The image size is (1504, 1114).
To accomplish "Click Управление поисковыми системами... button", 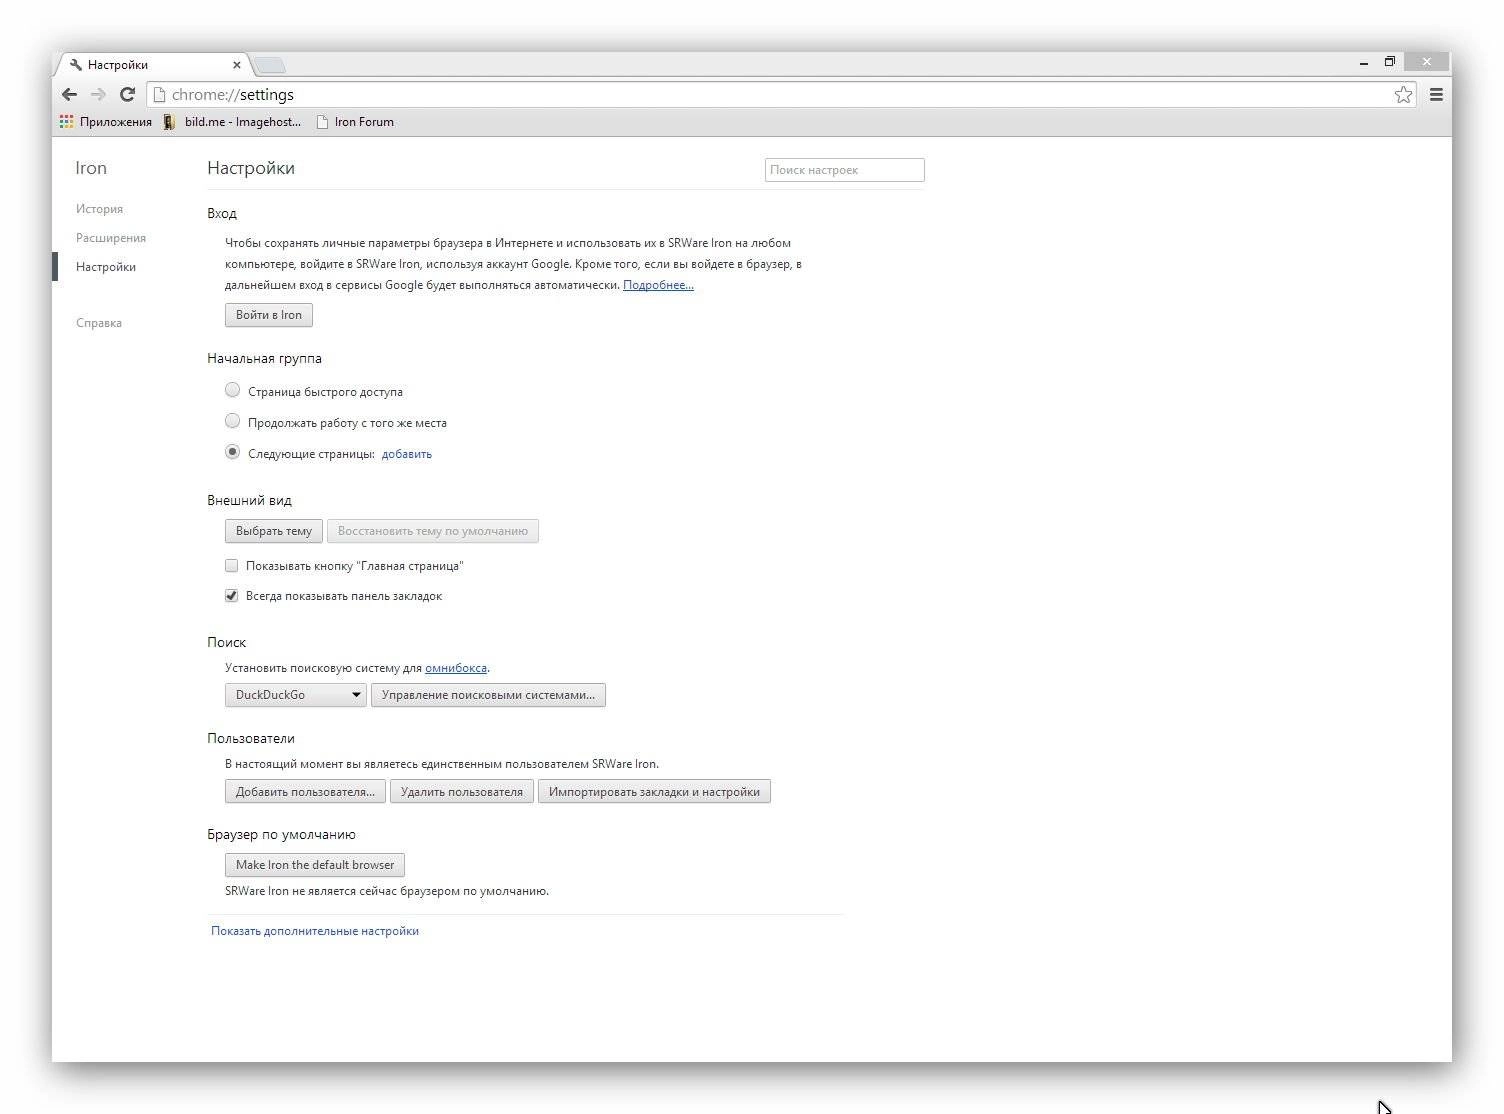I will coord(488,695).
